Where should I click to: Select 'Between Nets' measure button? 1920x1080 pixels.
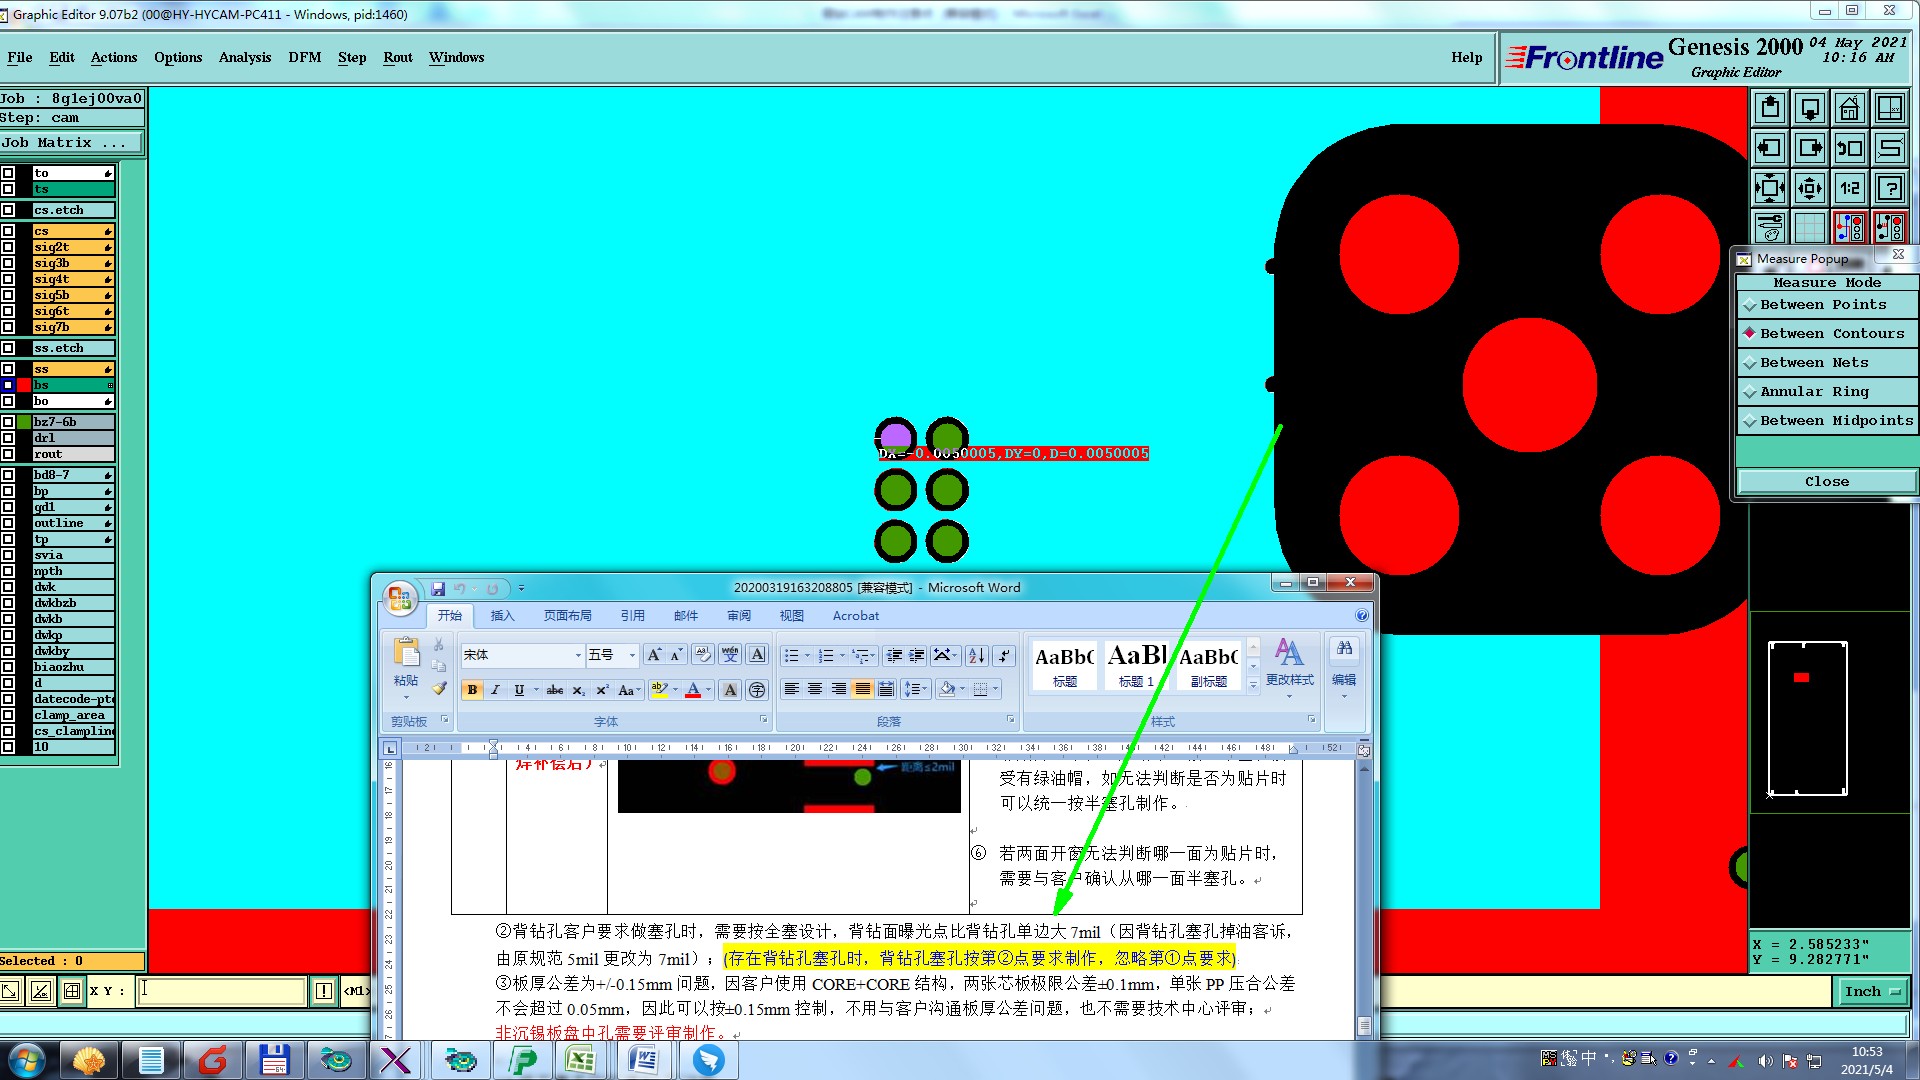pyautogui.click(x=1827, y=363)
